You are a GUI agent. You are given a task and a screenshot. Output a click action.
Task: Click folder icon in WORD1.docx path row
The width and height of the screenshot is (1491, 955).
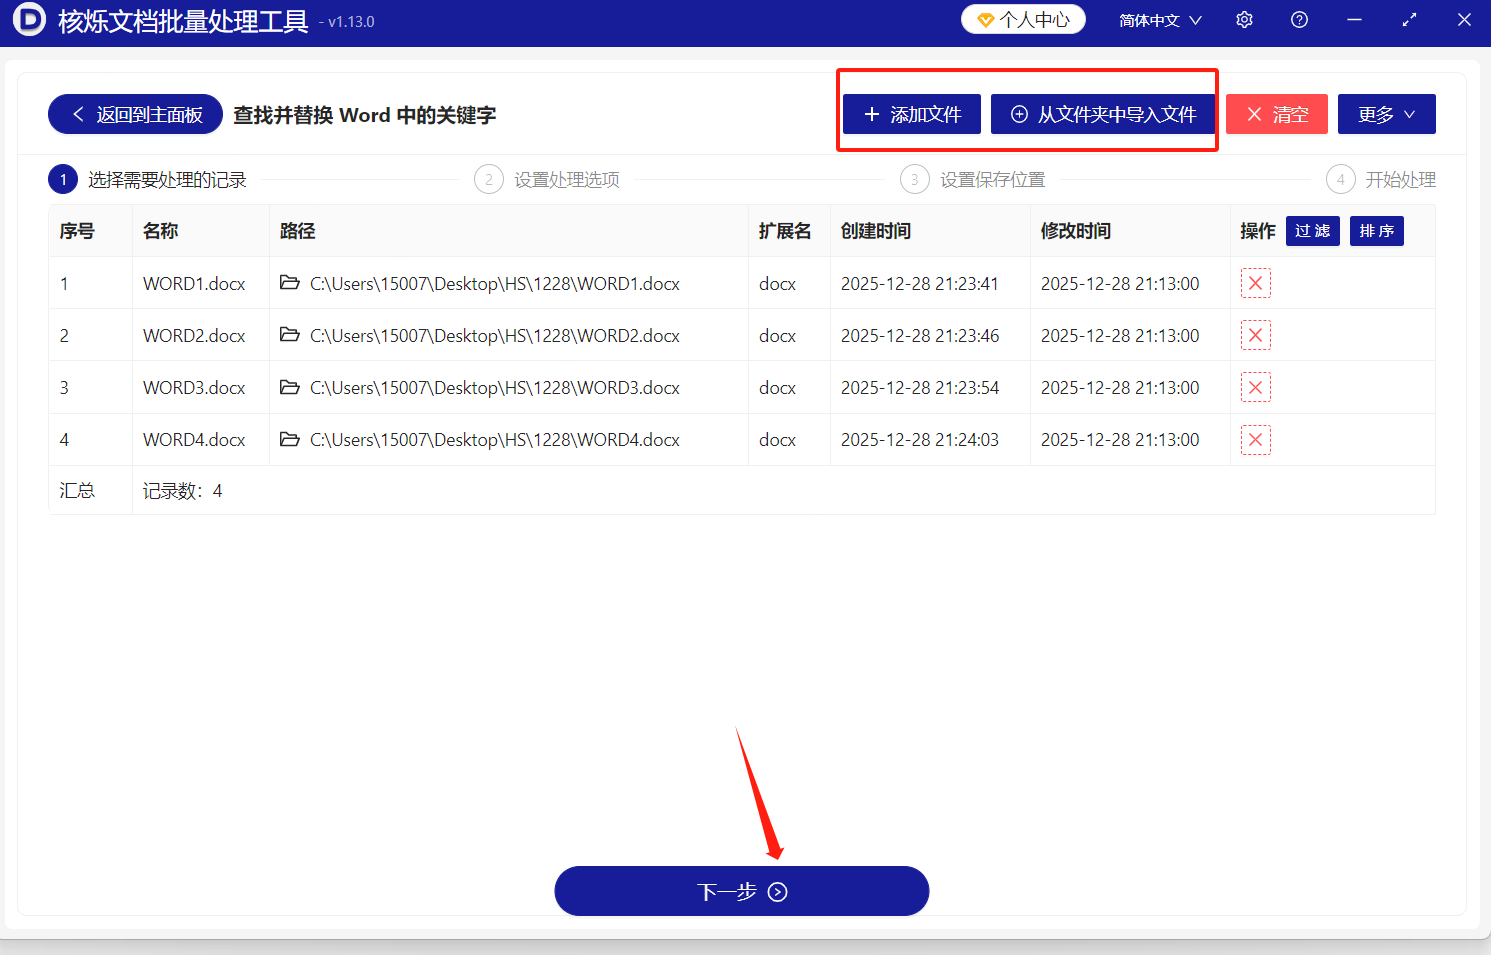[287, 283]
